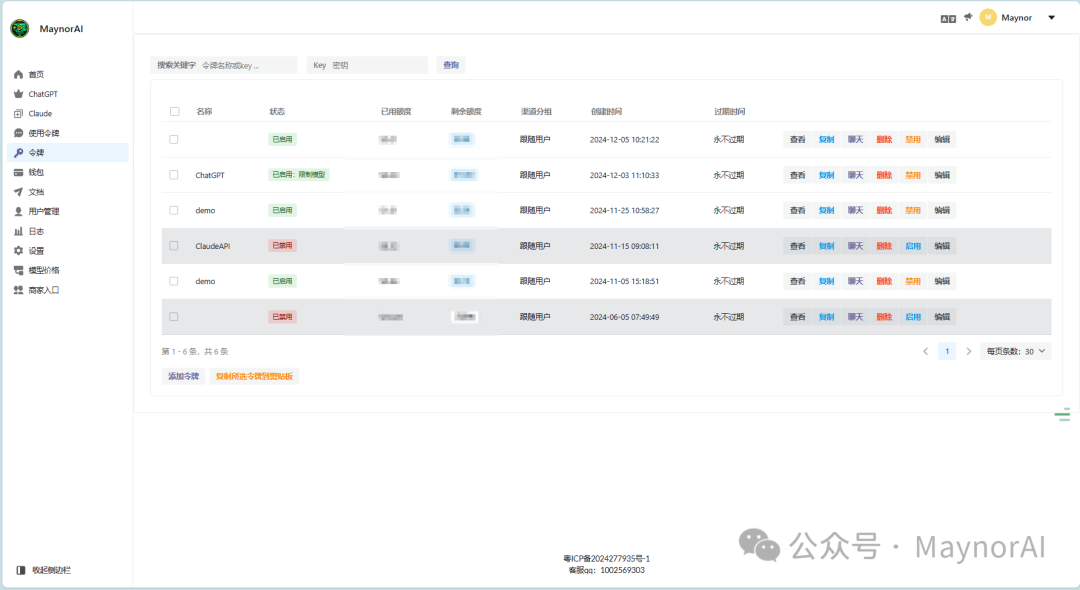
Task: Go to 用户管理 in the sidebar
Action: click(x=43, y=212)
